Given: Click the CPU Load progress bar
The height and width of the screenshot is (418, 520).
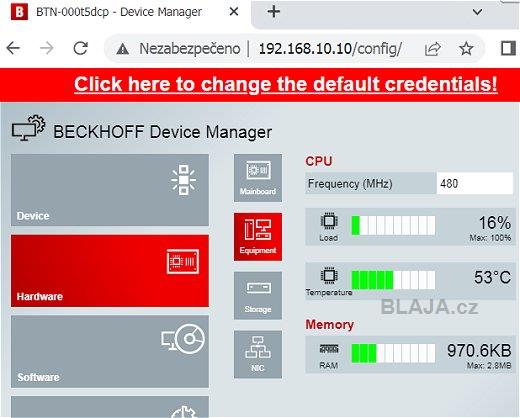Looking at the screenshot, I should click(x=393, y=225).
